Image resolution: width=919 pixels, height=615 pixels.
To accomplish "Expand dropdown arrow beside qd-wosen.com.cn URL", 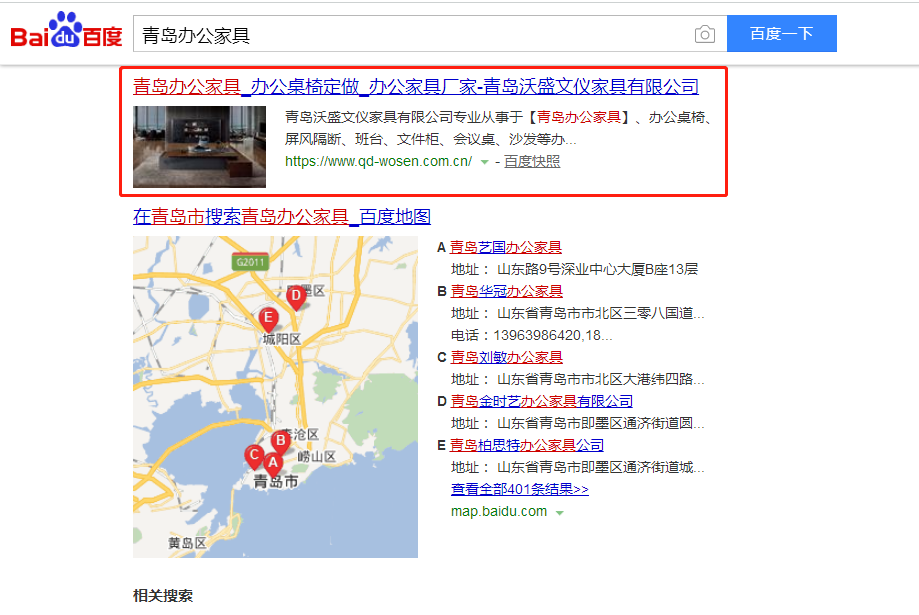I will pyautogui.click(x=484, y=162).
